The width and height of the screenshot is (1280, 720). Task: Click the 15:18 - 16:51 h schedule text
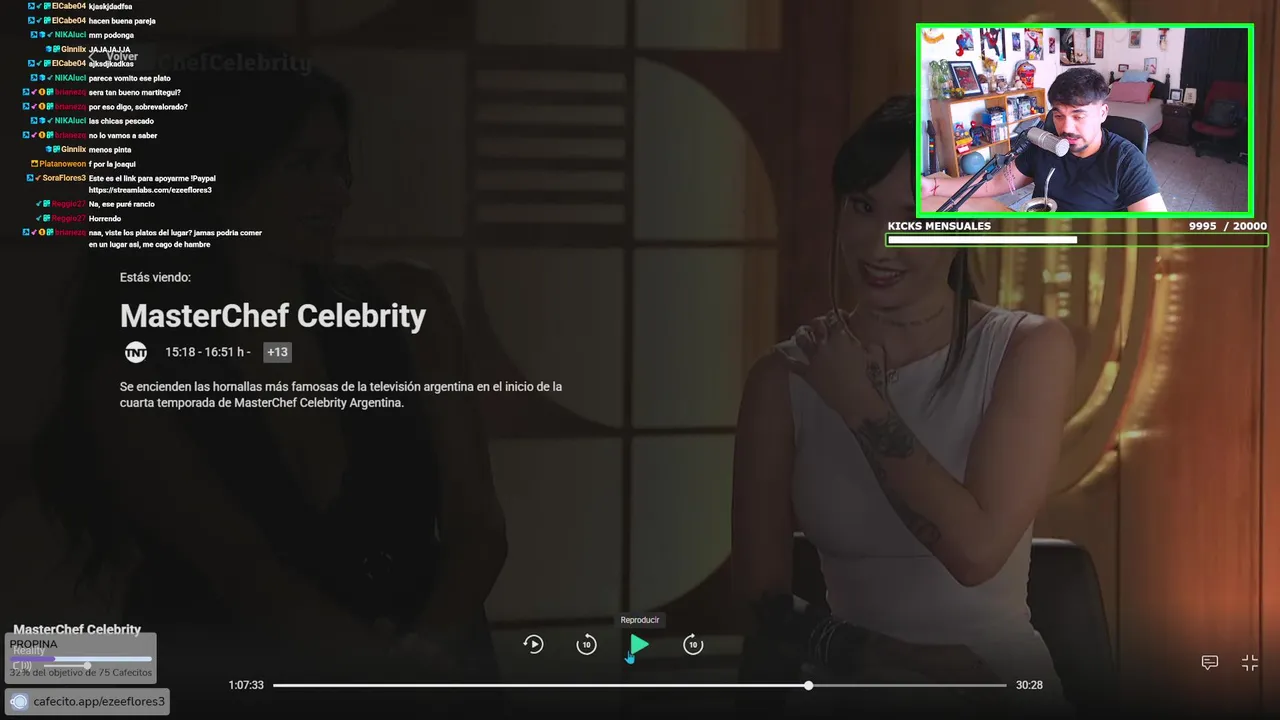point(207,352)
